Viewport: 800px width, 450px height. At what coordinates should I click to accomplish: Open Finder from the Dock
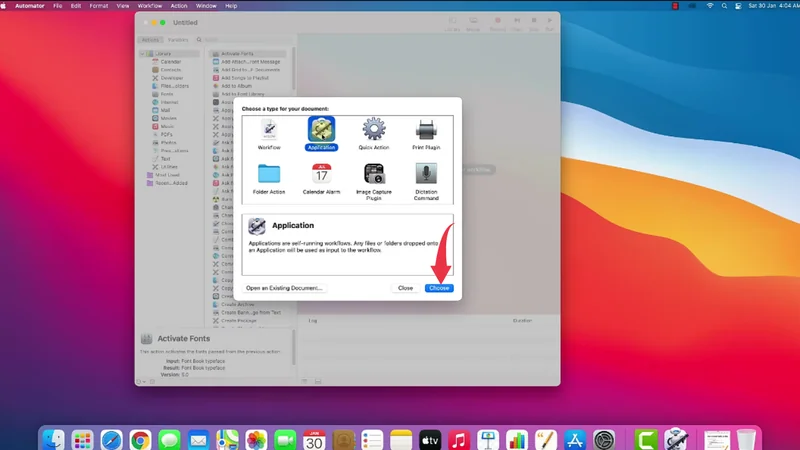pos(52,440)
